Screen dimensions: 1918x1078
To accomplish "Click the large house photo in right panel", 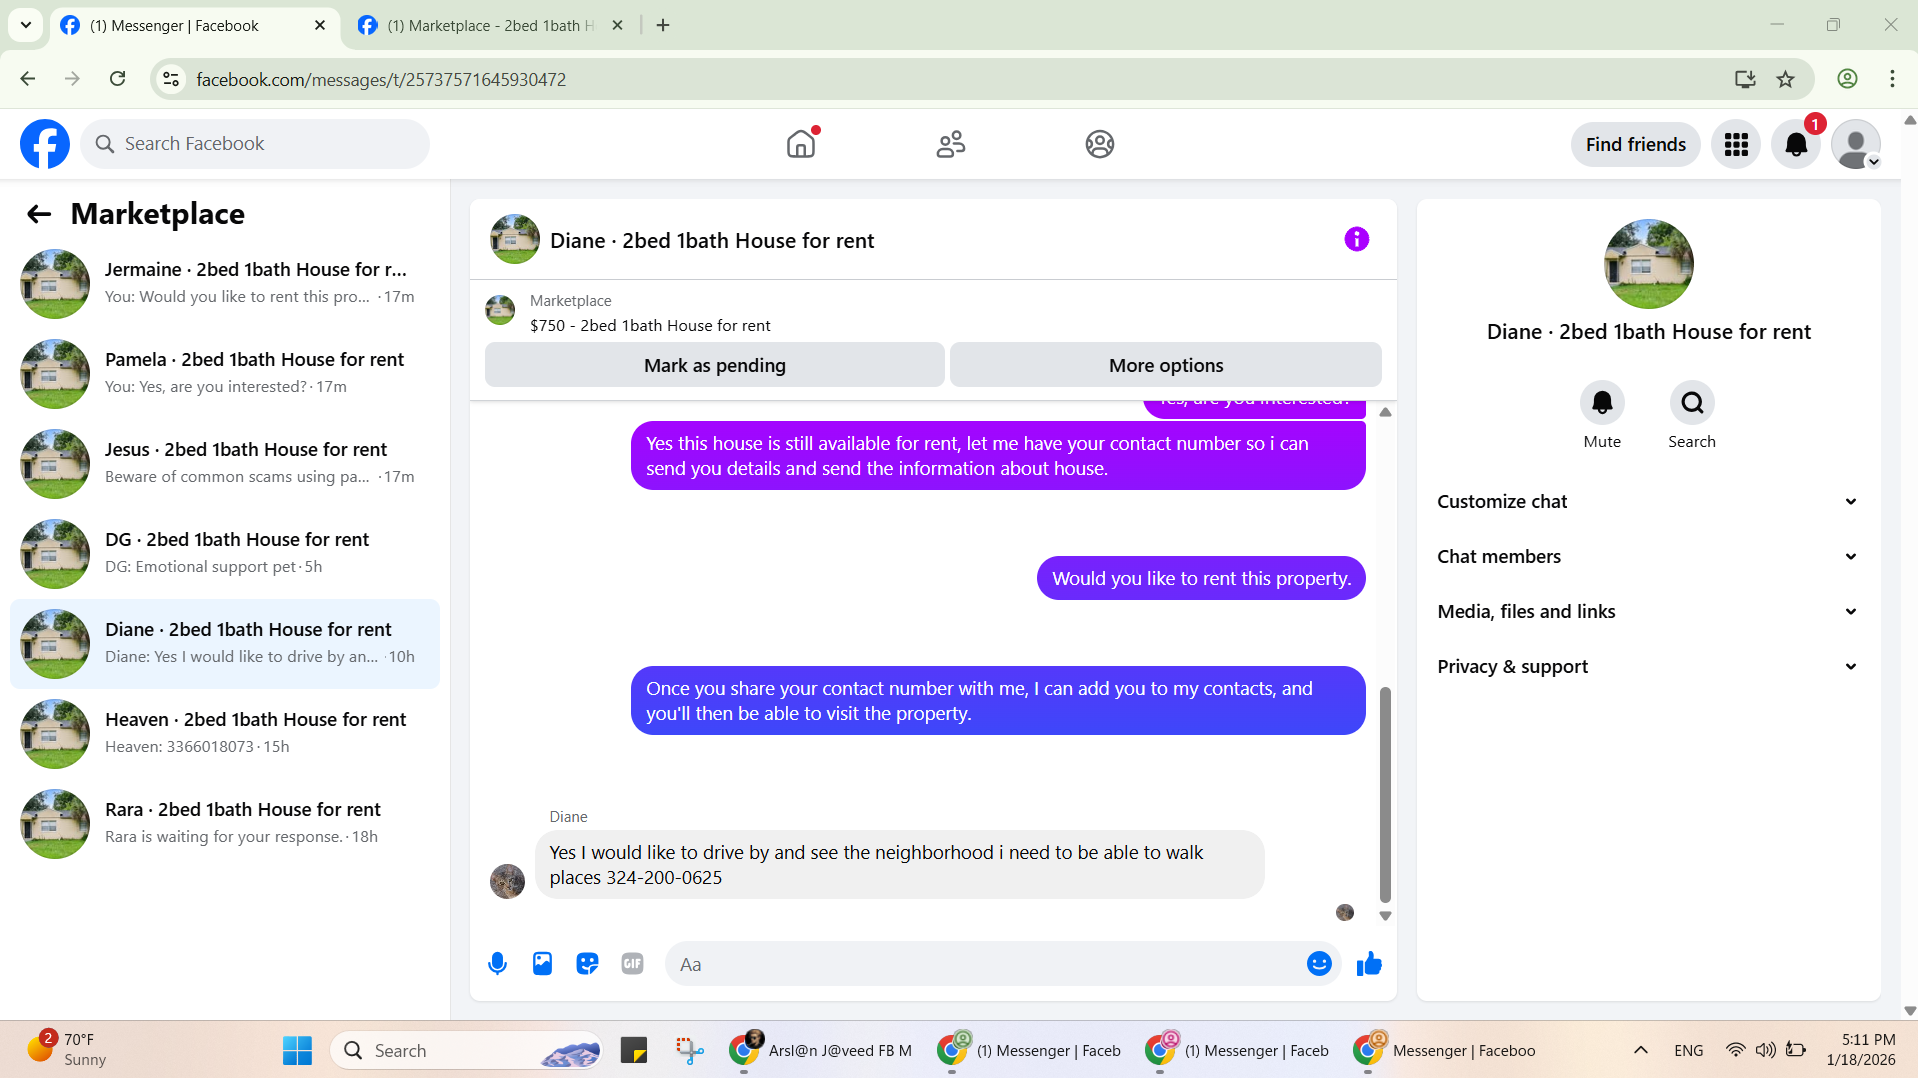I will pyautogui.click(x=1648, y=264).
